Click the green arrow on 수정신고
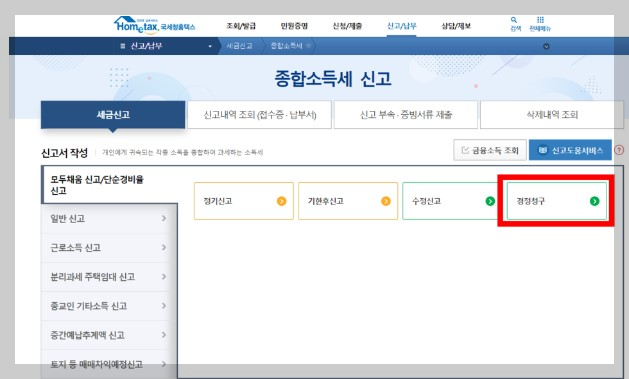The image size is (629, 379). (490, 201)
